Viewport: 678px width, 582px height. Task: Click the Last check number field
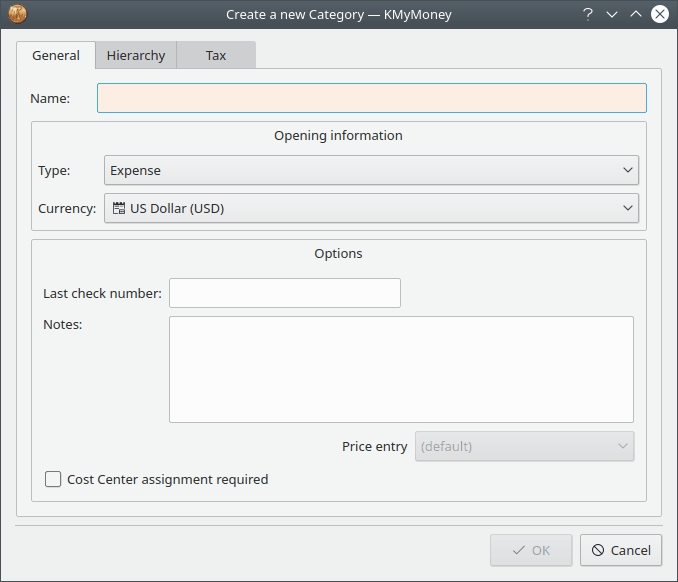point(285,293)
